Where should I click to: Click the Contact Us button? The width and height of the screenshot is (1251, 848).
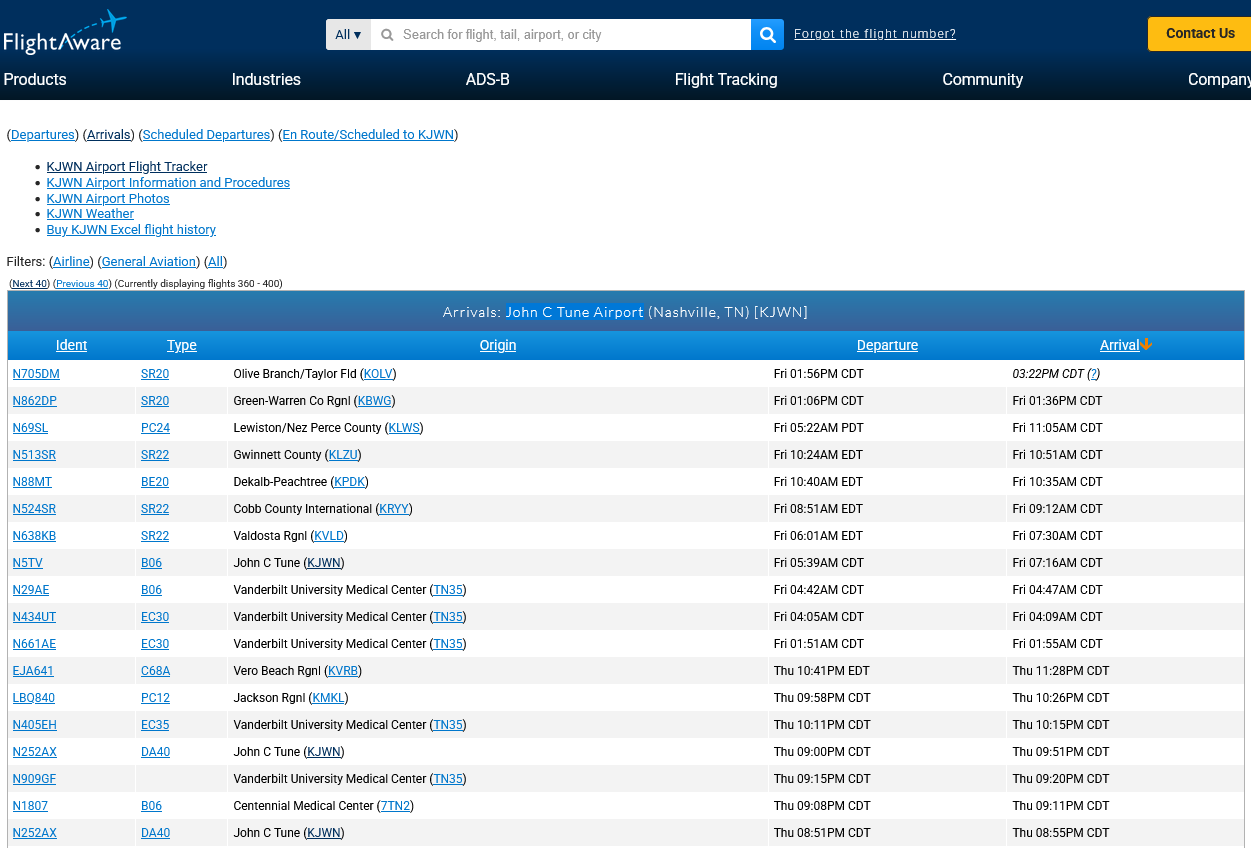pyautogui.click(x=1199, y=34)
